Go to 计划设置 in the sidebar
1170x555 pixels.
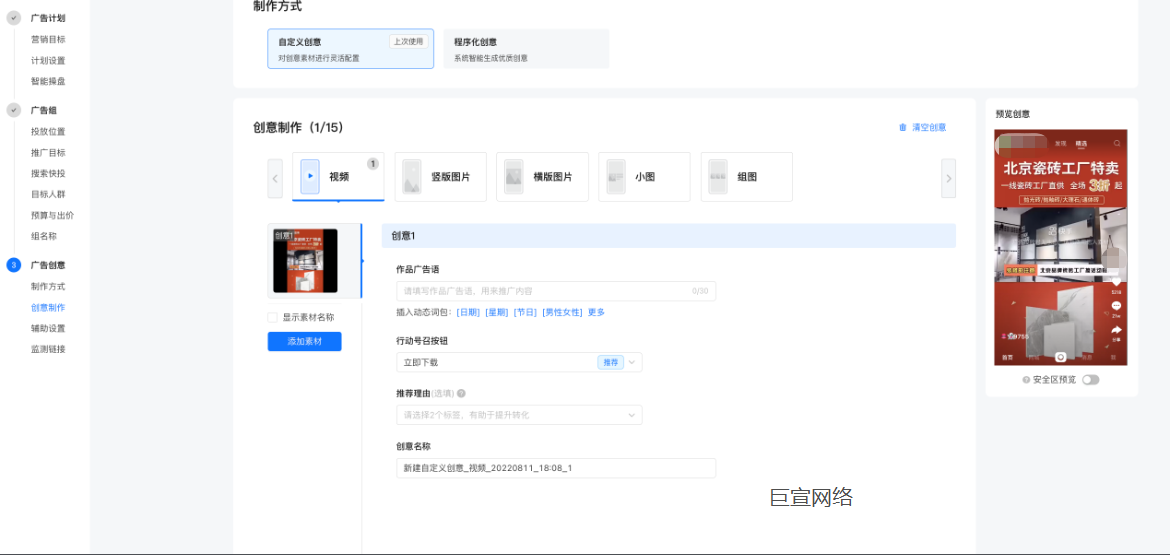pos(48,60)
